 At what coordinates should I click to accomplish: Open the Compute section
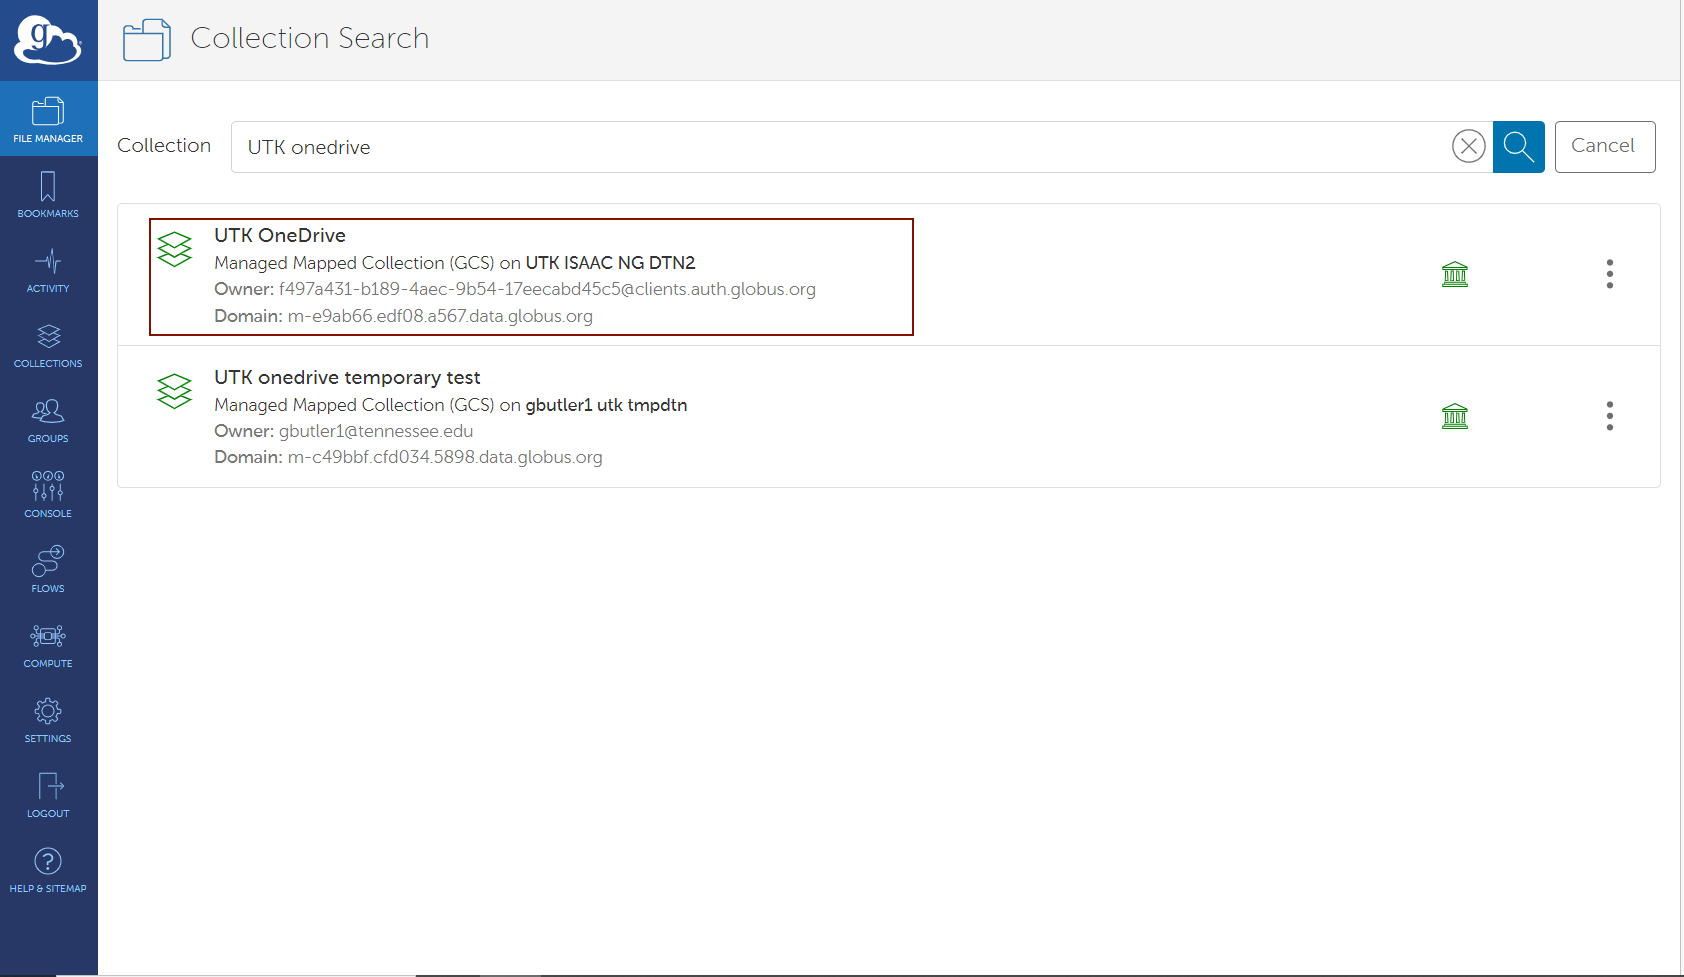(48, 644)
